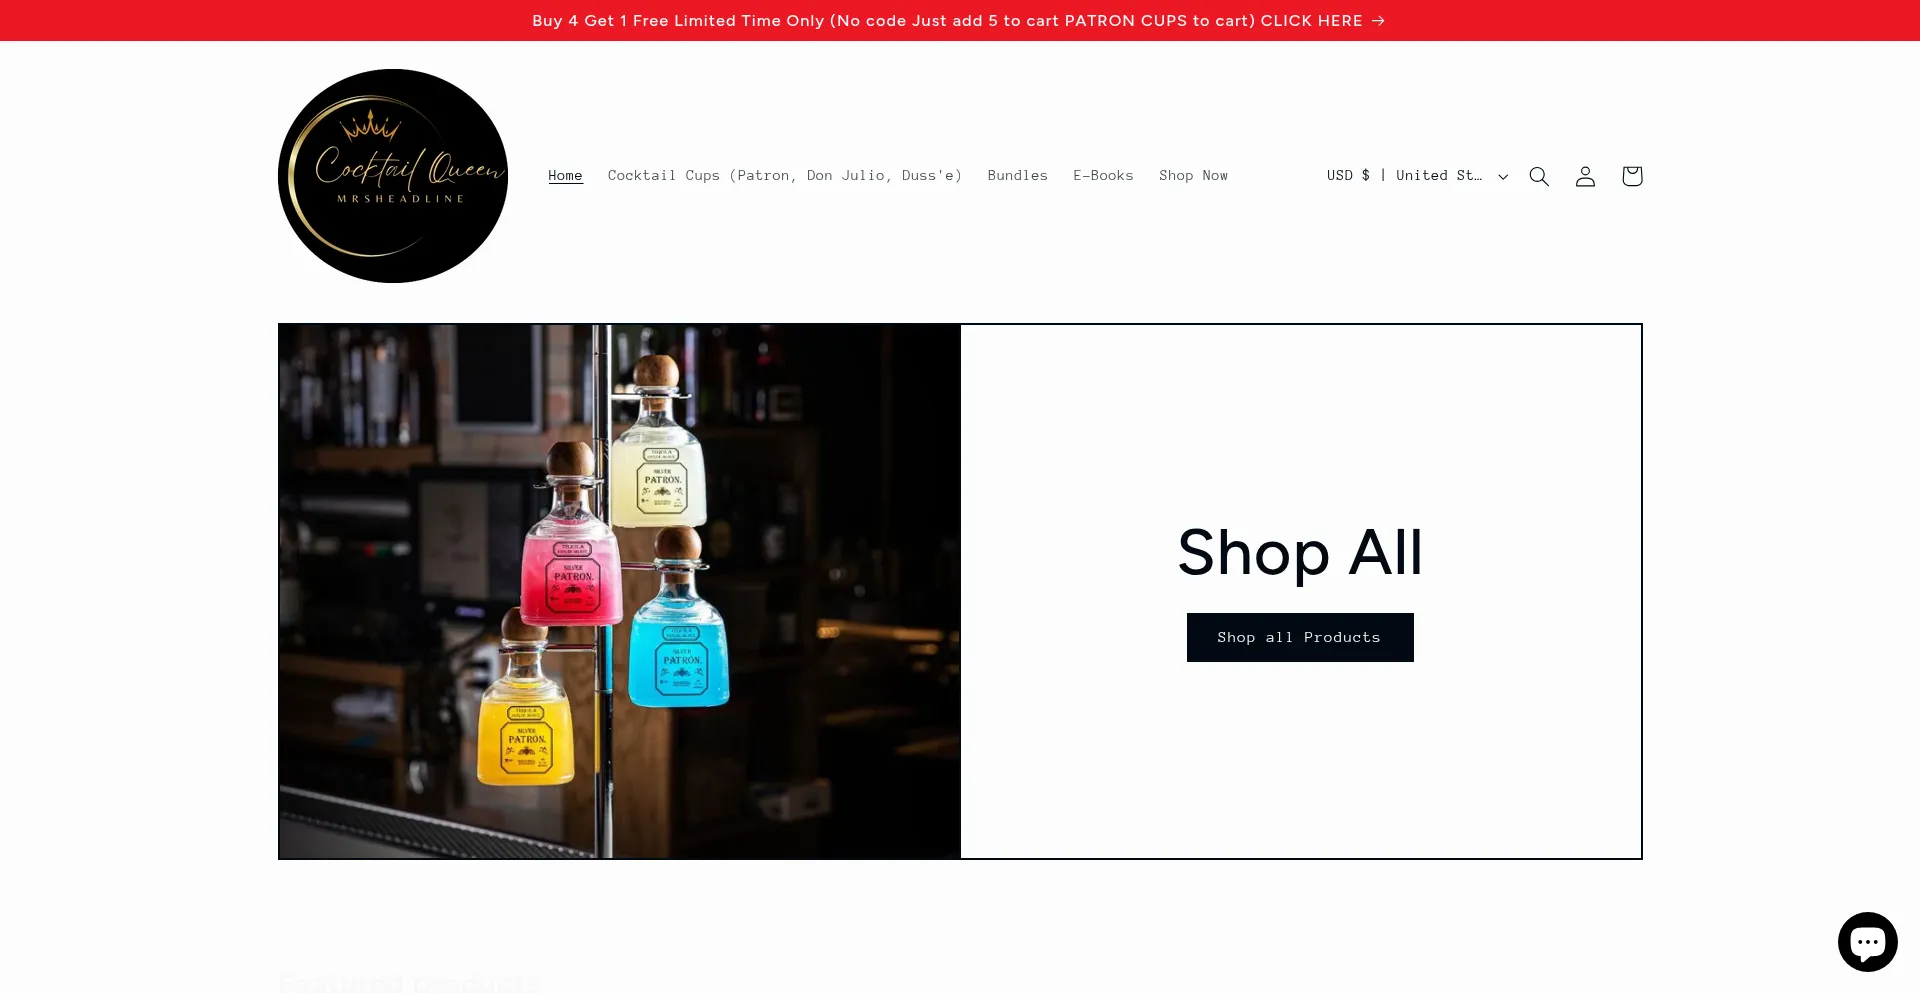Open Cocktail Cups (Patron, Don Julio, Duss'e) menu
This screenshot has width=1920, height=993.
(x=785, y=176)
